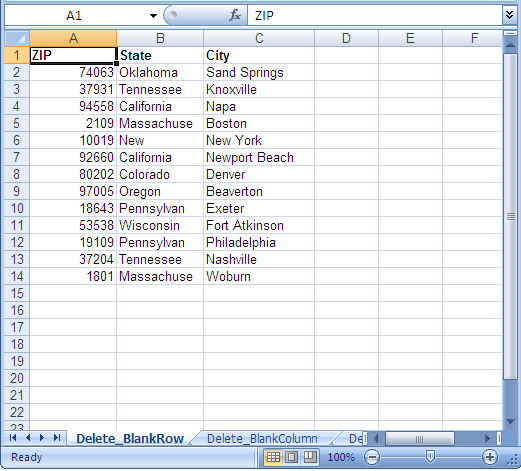Go to last sheet tab arrow

(57, 437)
